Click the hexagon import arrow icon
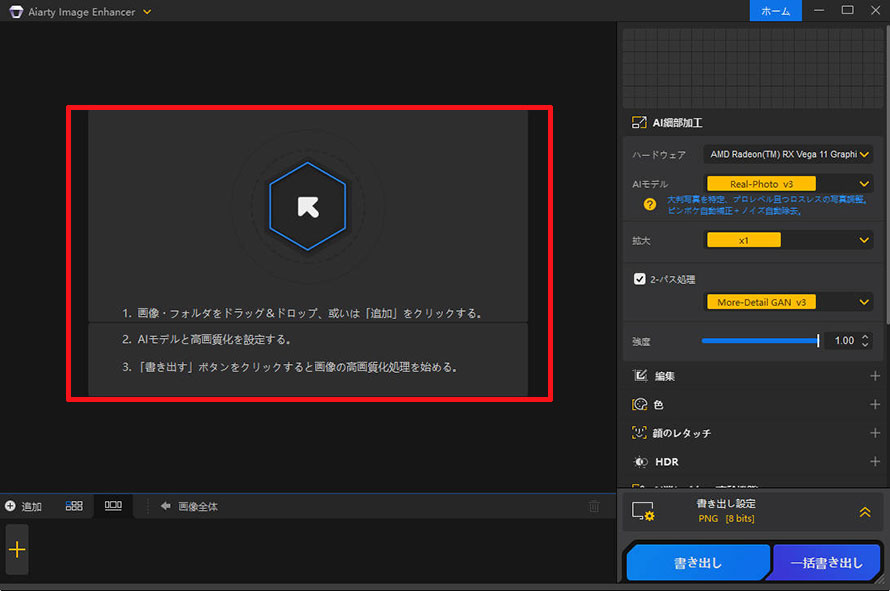Viewport: 890px width, 591px height. coord(308,206)
